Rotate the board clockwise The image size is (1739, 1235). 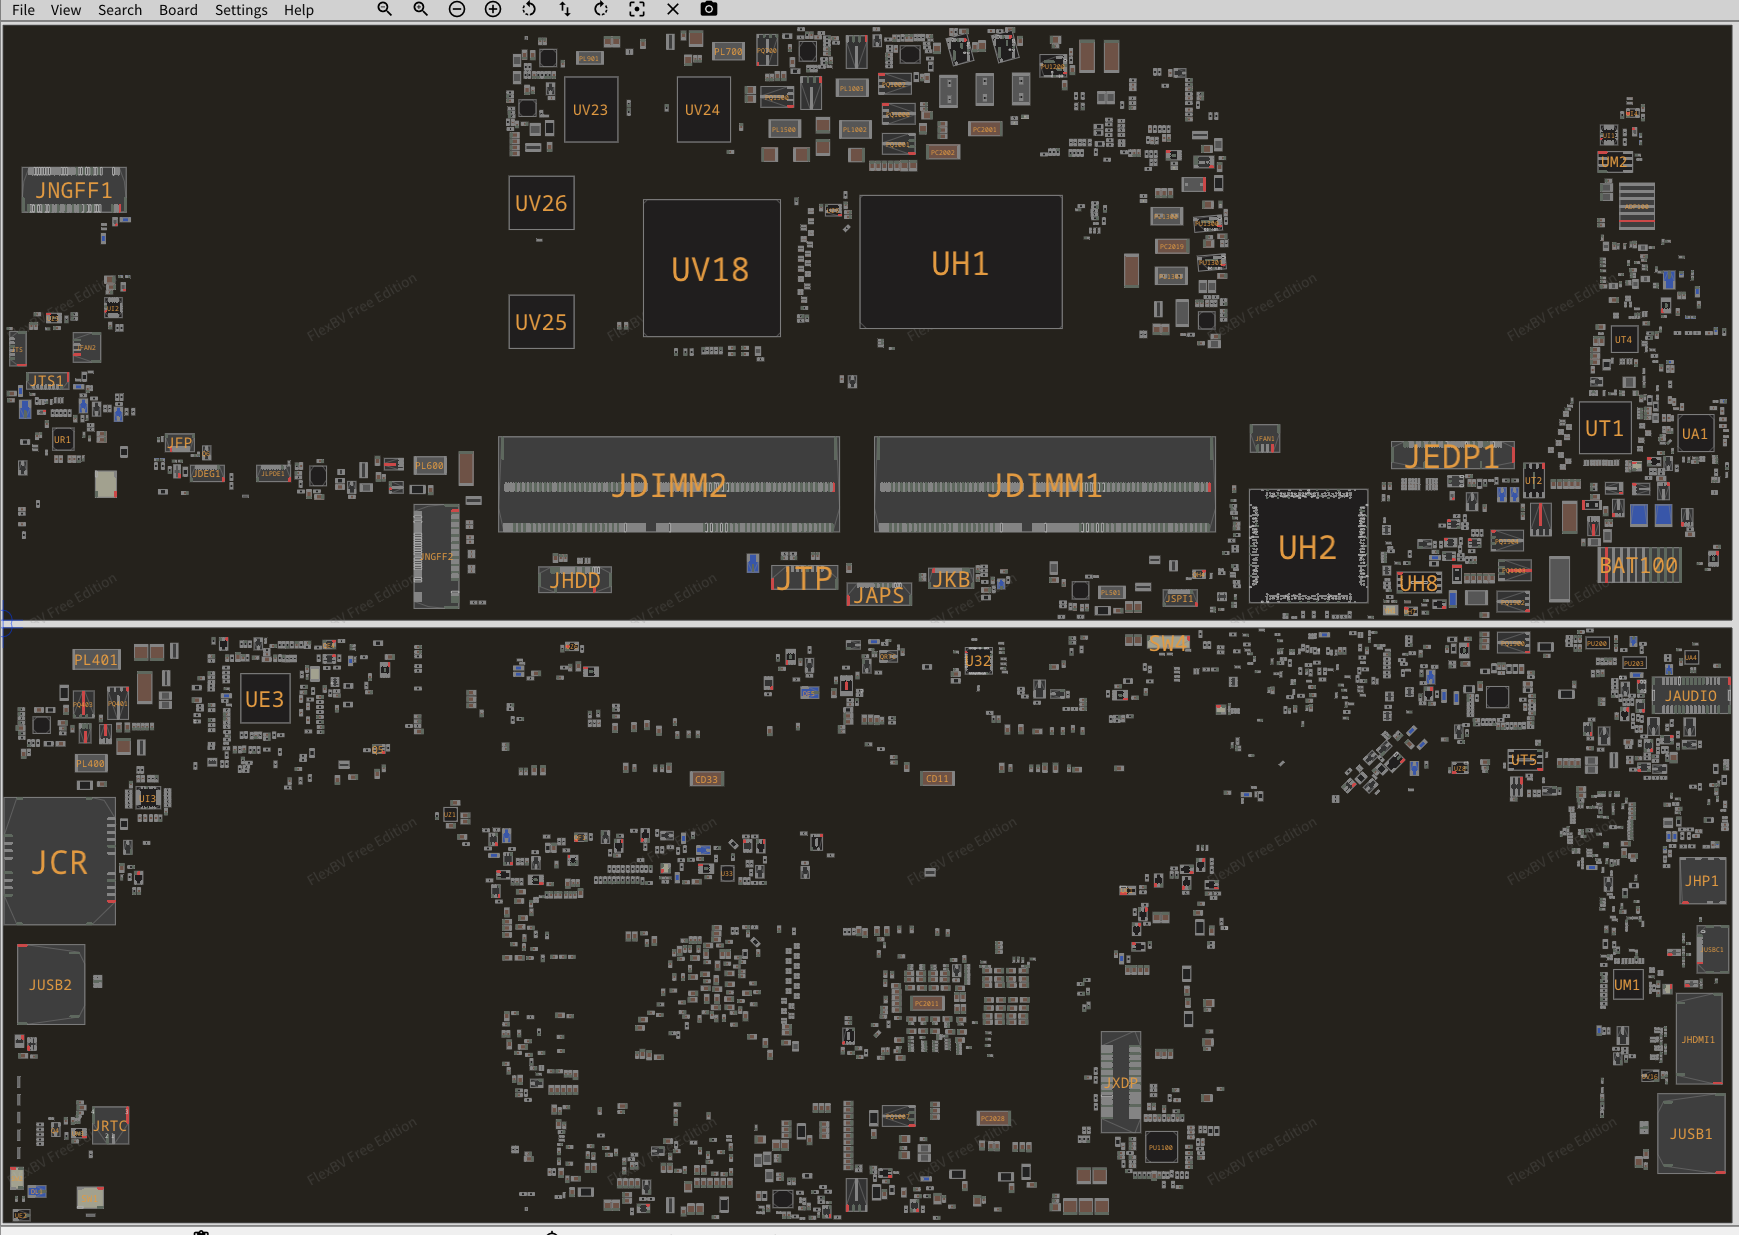(601, 9)
